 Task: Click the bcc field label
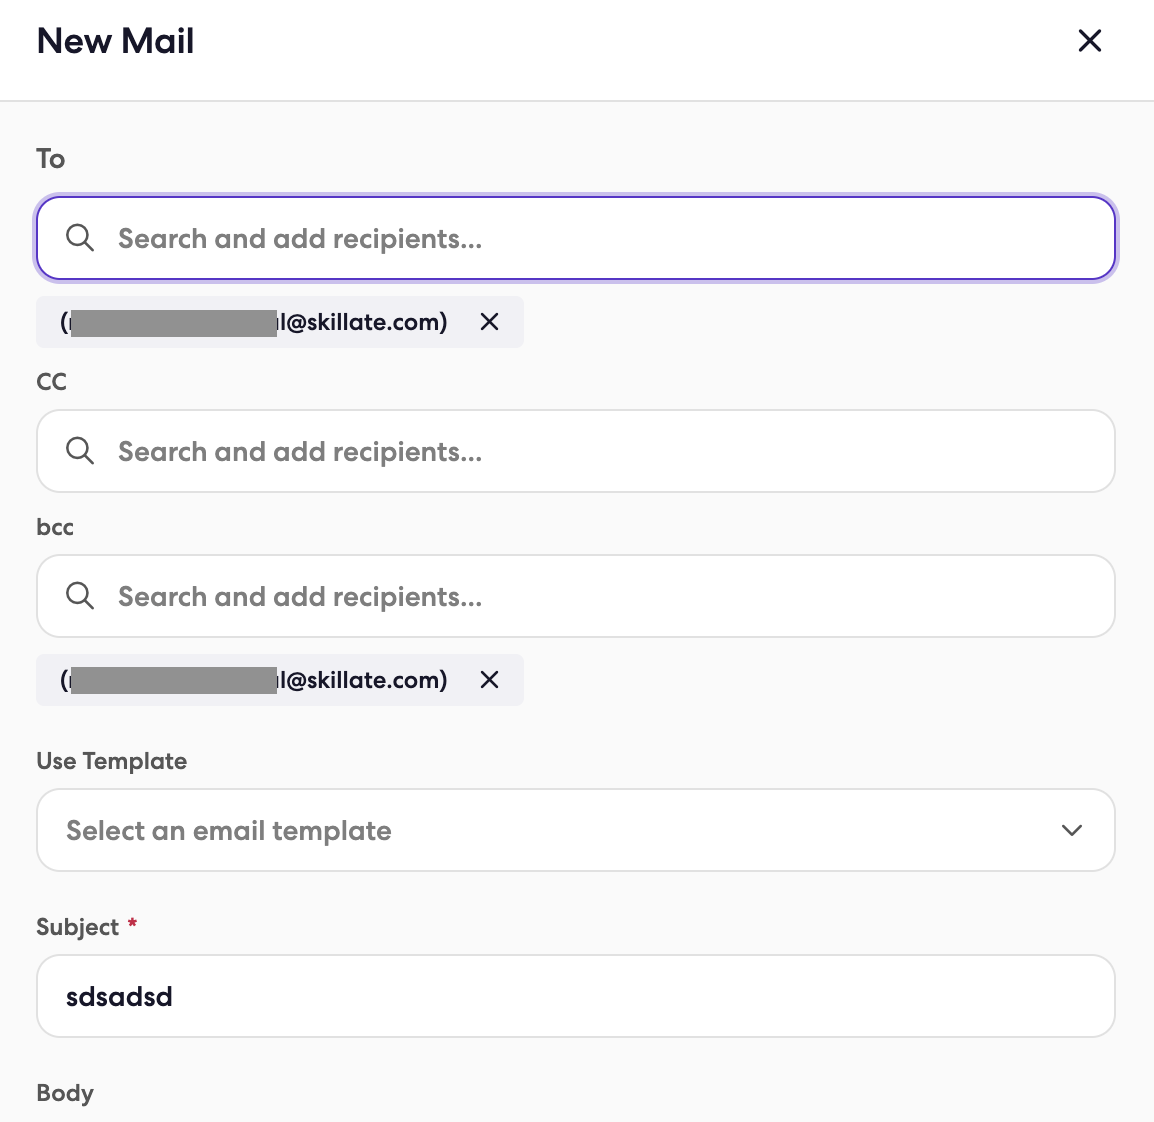pyautogui.click(x=55, y=527)
